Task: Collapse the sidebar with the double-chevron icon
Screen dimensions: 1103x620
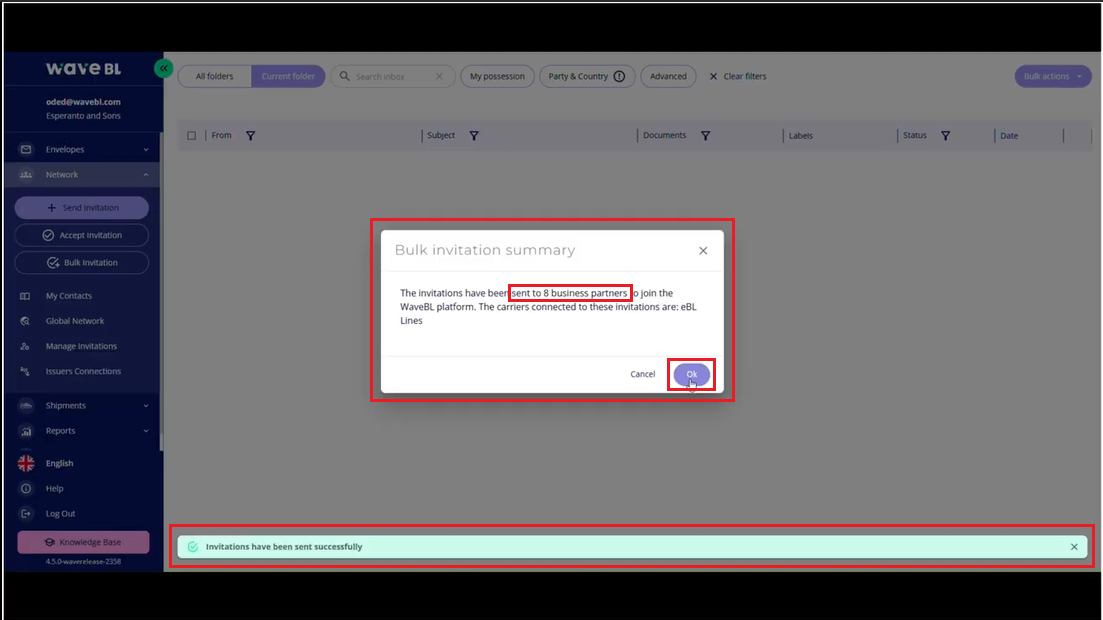Action: click(163, 68)
